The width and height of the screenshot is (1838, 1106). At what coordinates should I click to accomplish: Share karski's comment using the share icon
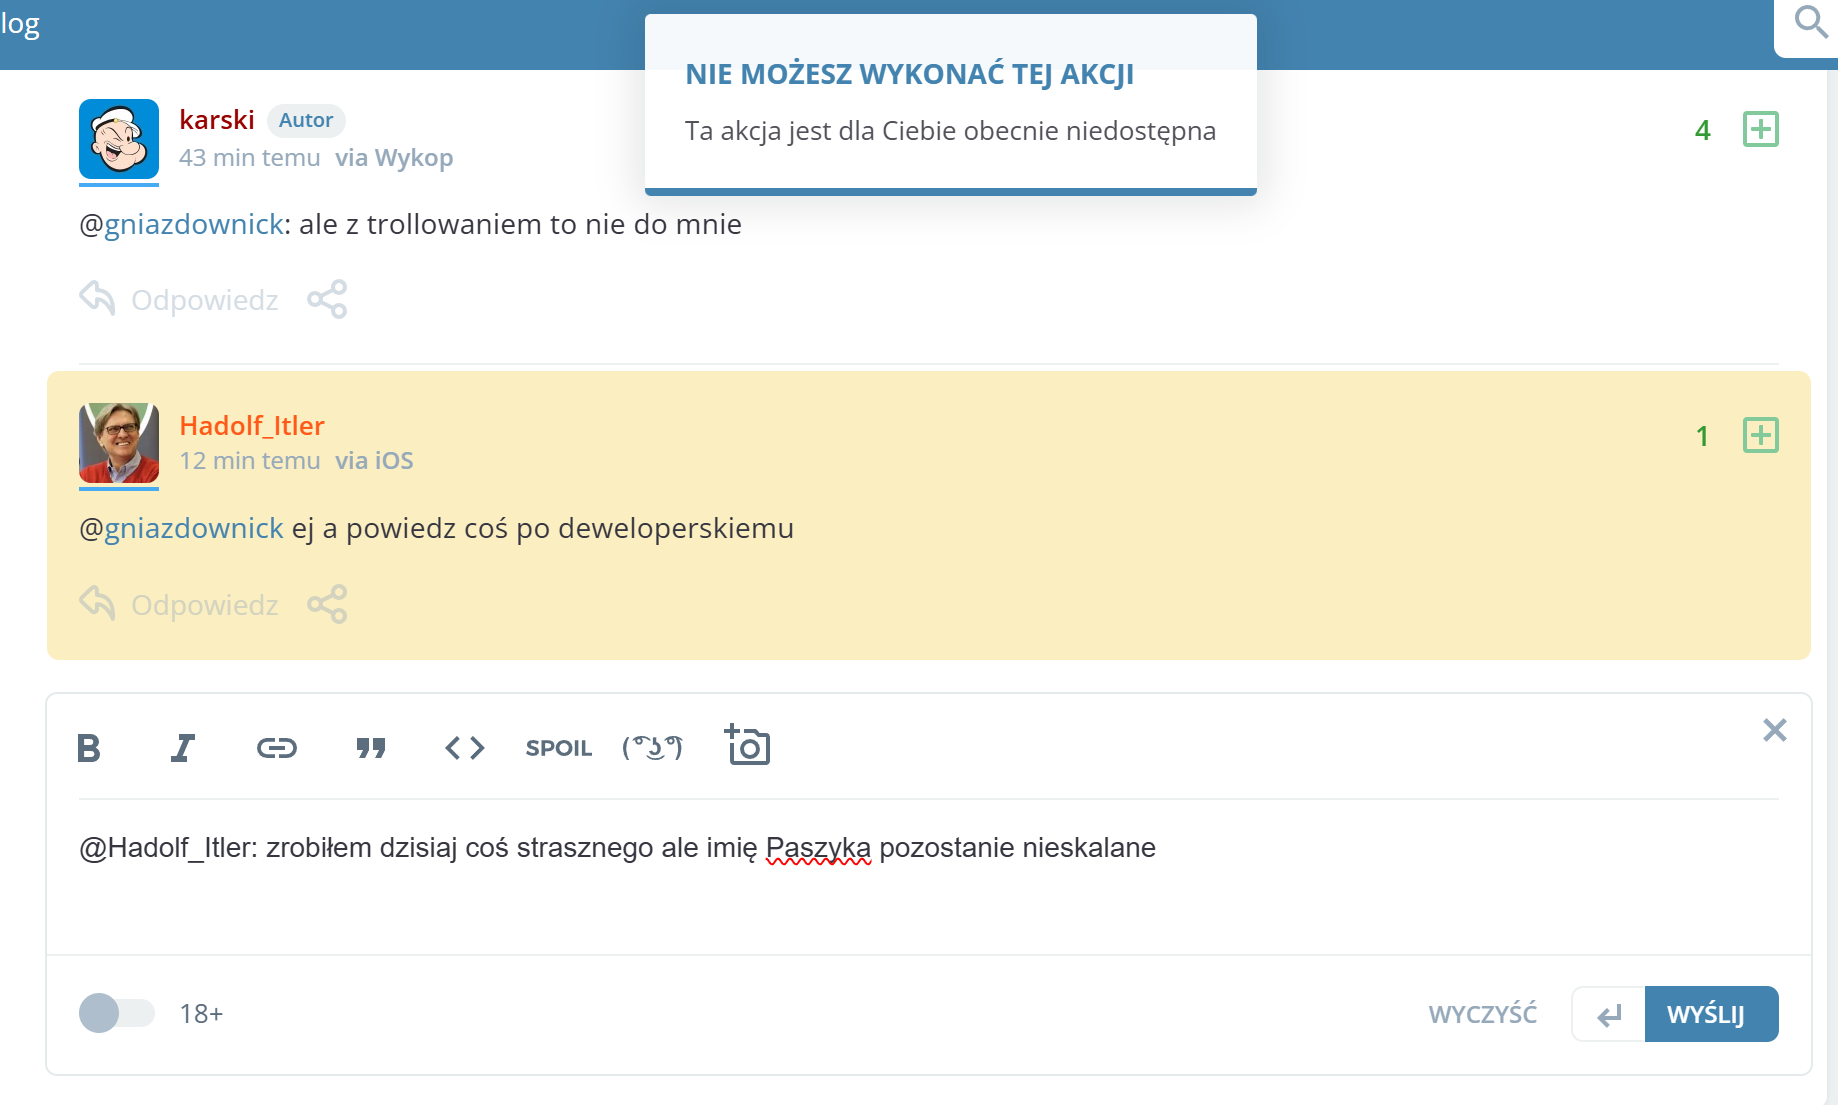327,299
